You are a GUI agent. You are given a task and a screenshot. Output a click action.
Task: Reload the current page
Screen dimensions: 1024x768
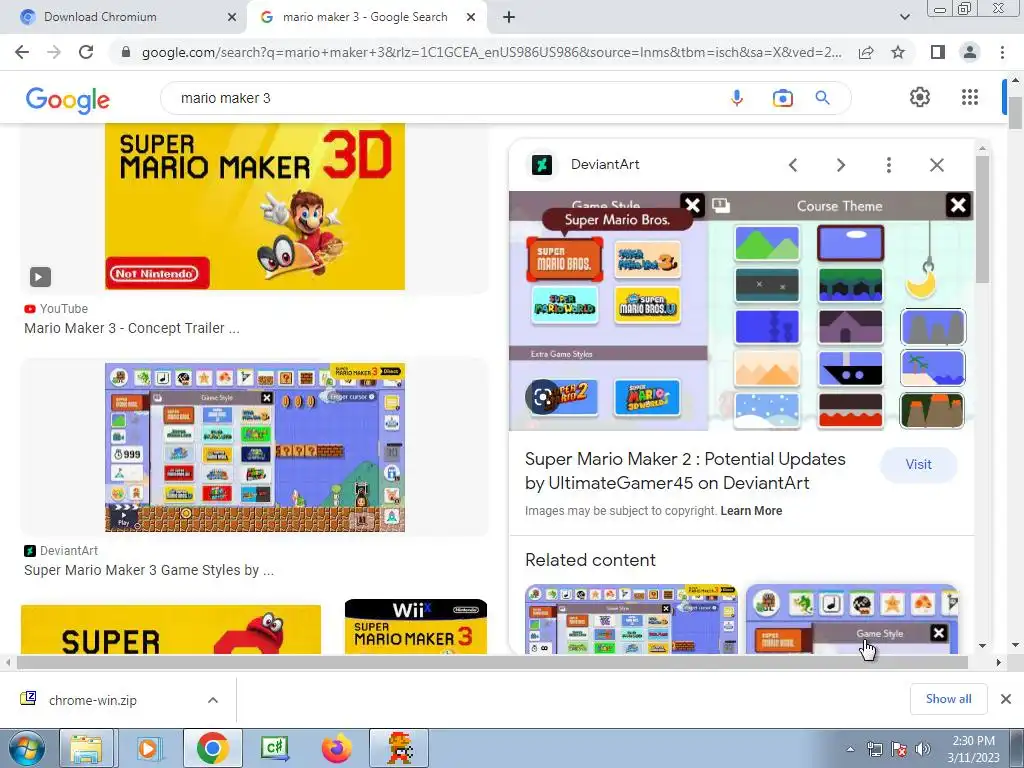click(x=86, y=52)
